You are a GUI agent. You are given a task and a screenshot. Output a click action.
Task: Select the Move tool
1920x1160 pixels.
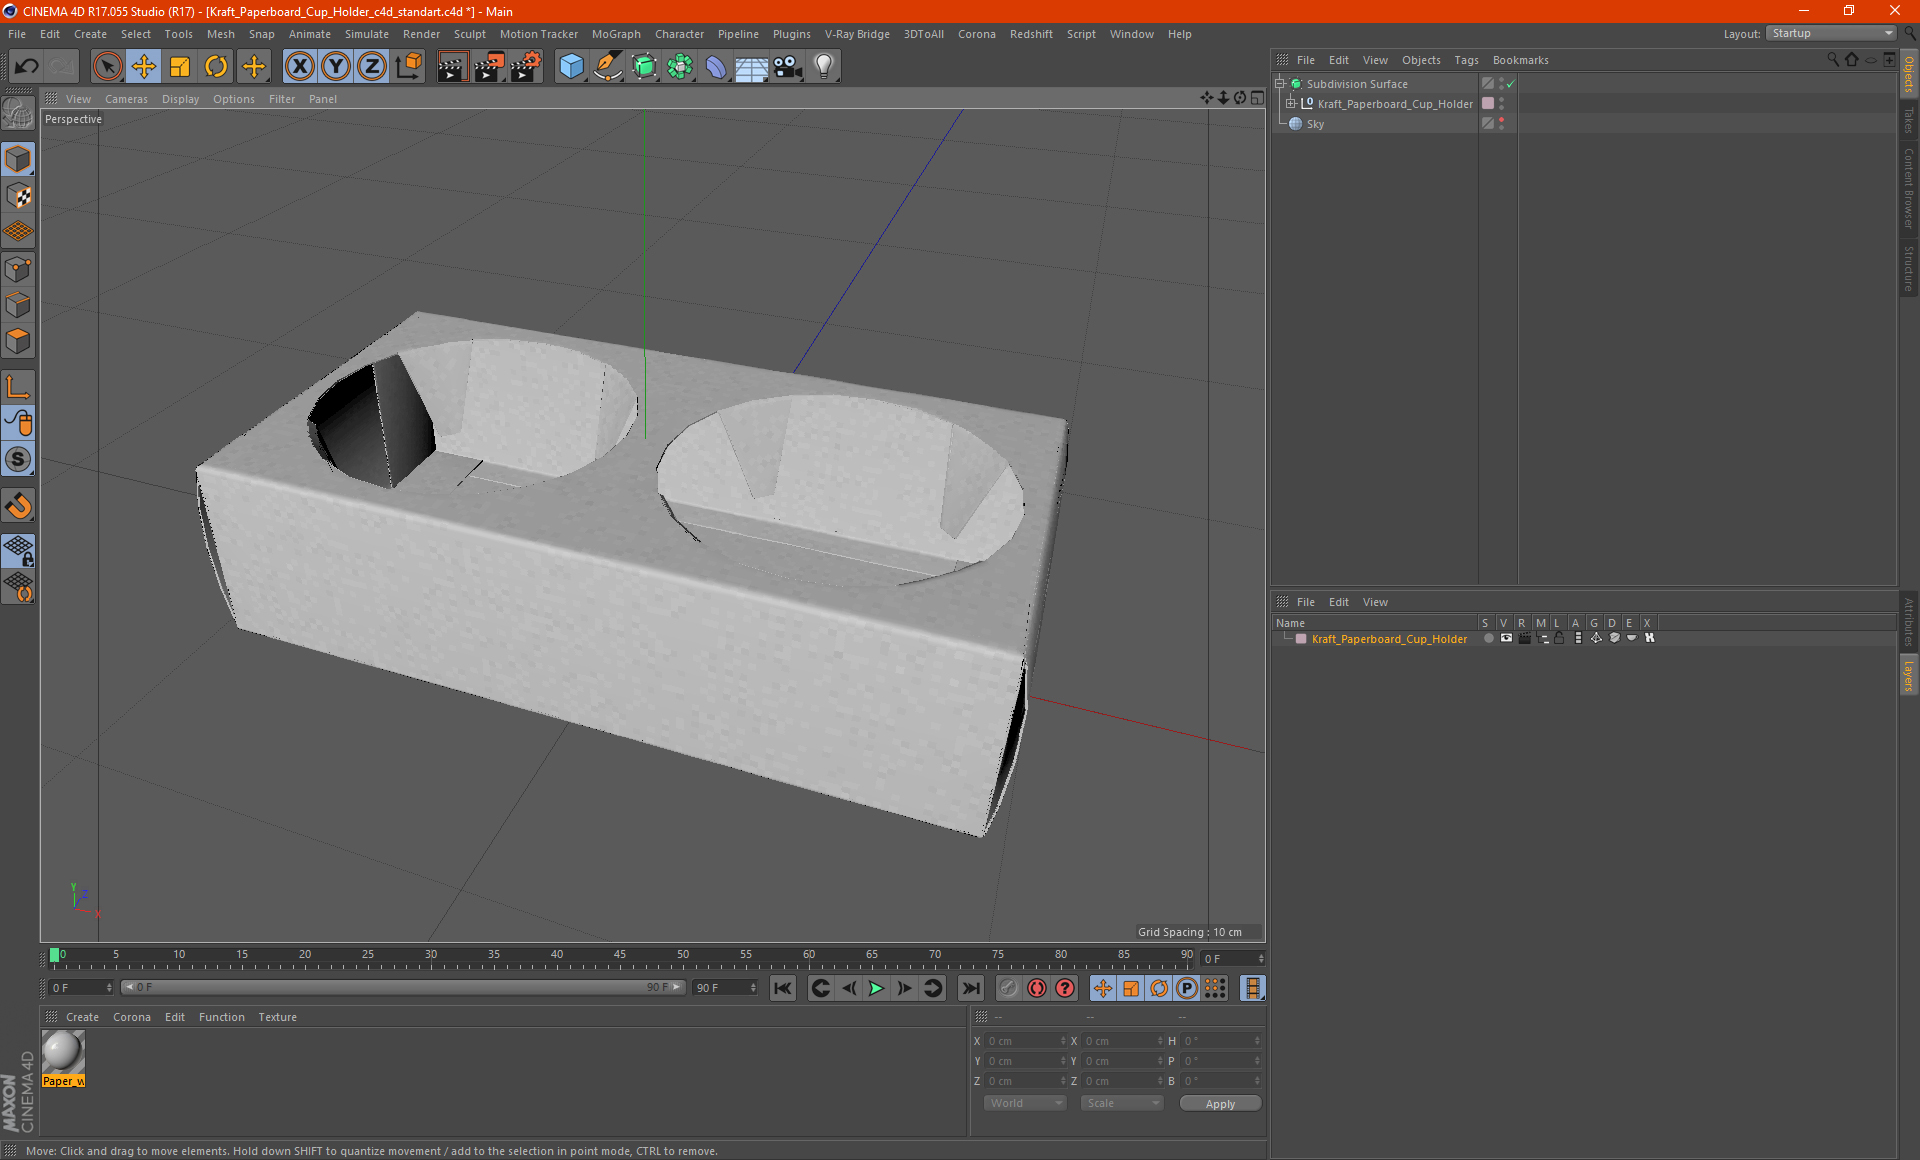144,67
